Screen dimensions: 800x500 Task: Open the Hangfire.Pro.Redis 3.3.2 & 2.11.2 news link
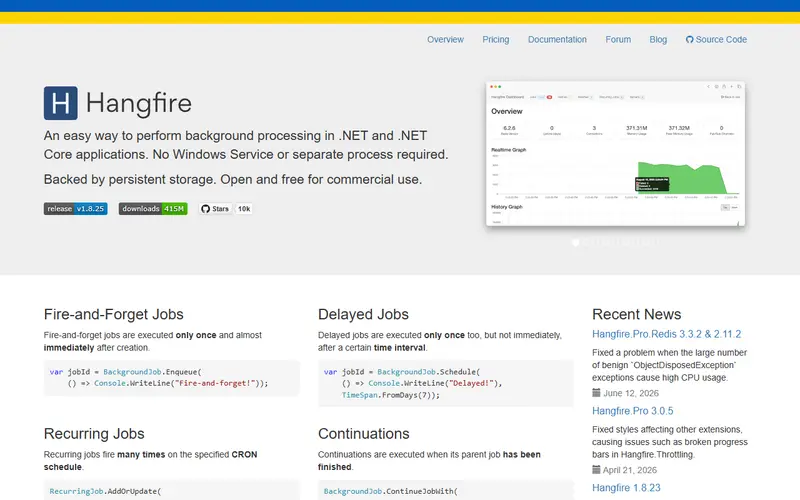(x=666, y=334)
